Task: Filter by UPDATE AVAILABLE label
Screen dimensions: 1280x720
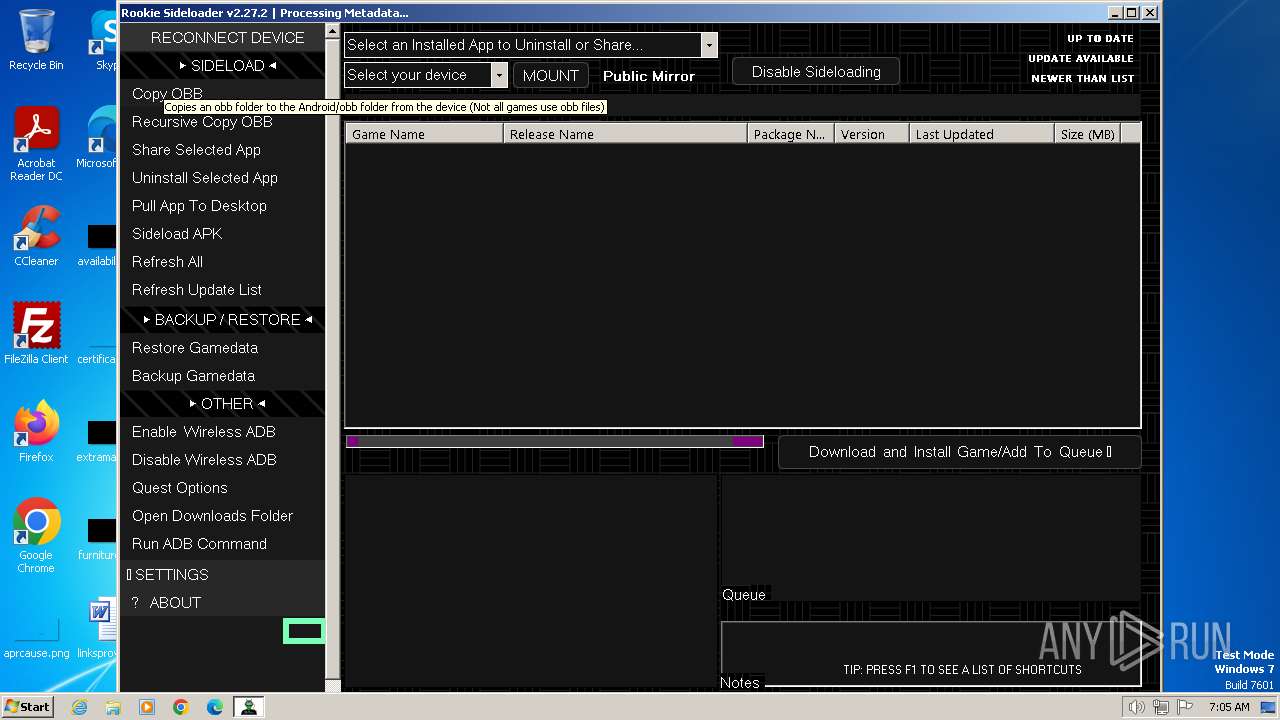Action: [1081, 59]
